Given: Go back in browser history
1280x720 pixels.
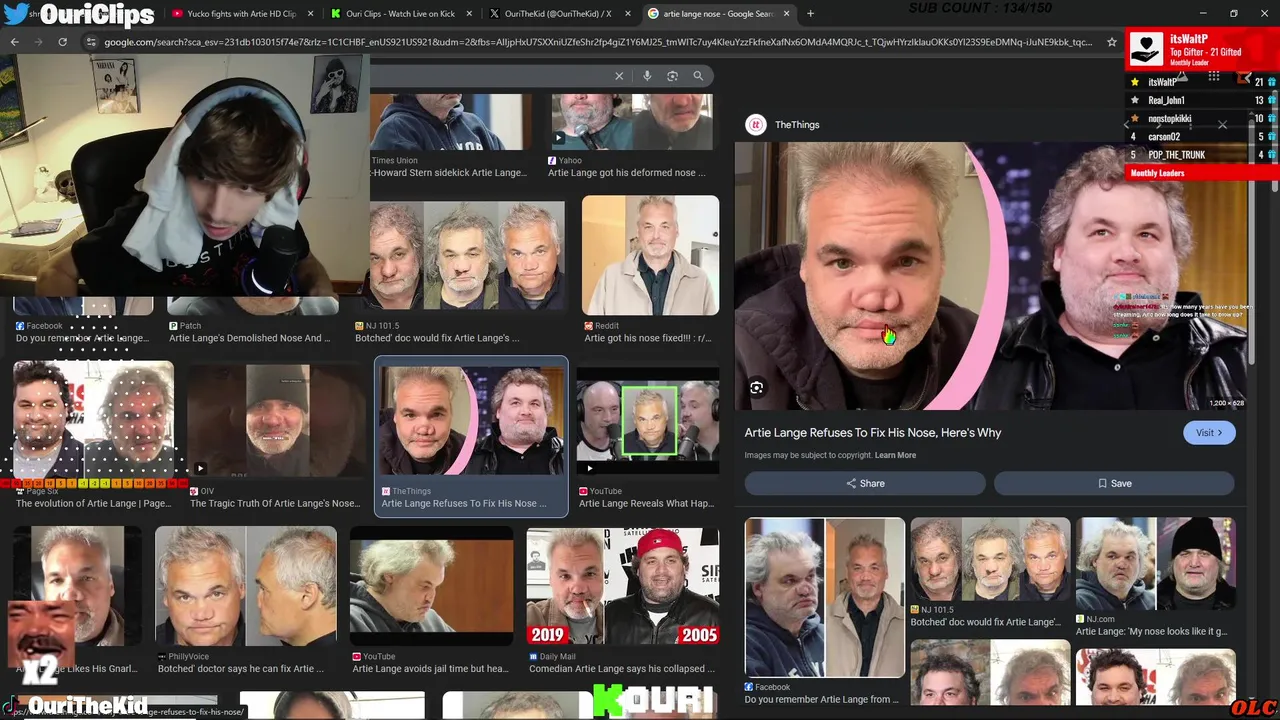Looking at the screenshot, I should 14,42.
